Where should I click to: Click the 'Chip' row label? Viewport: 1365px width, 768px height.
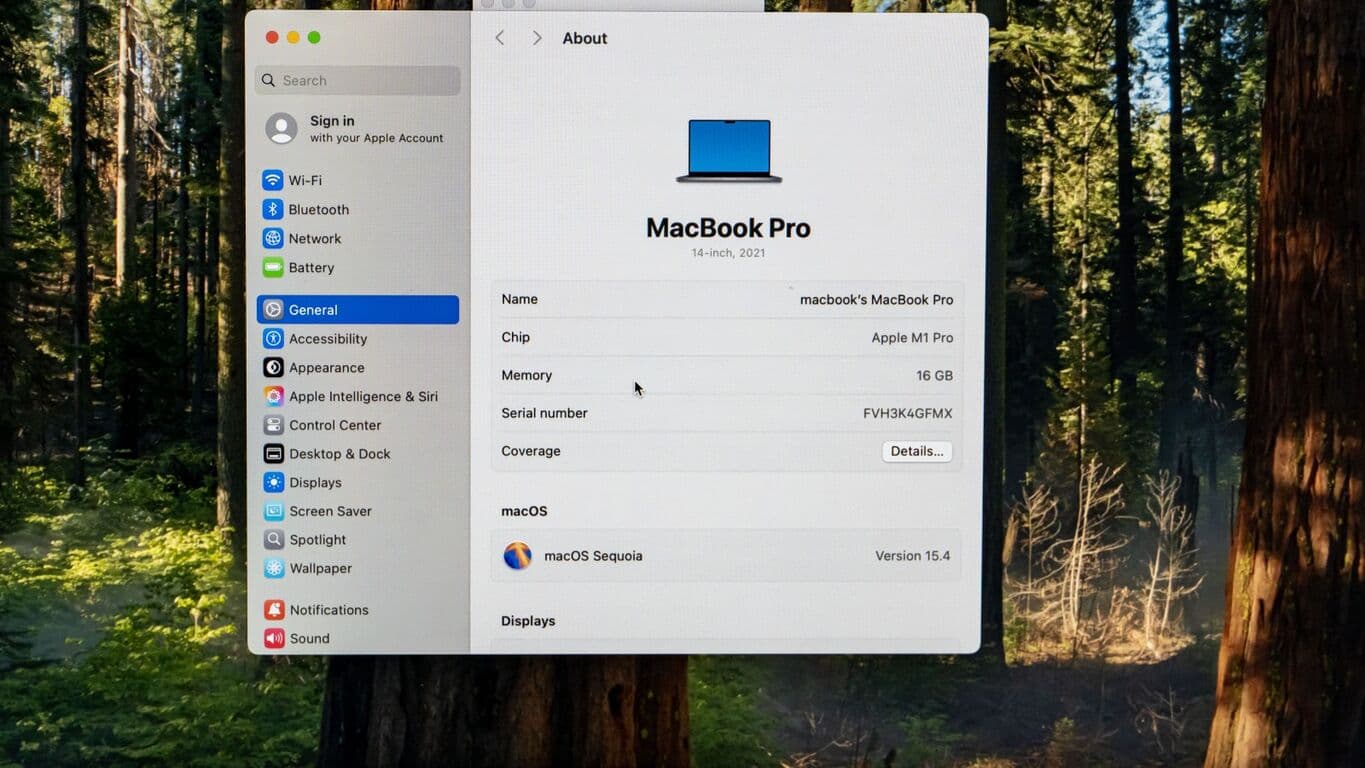515,337
